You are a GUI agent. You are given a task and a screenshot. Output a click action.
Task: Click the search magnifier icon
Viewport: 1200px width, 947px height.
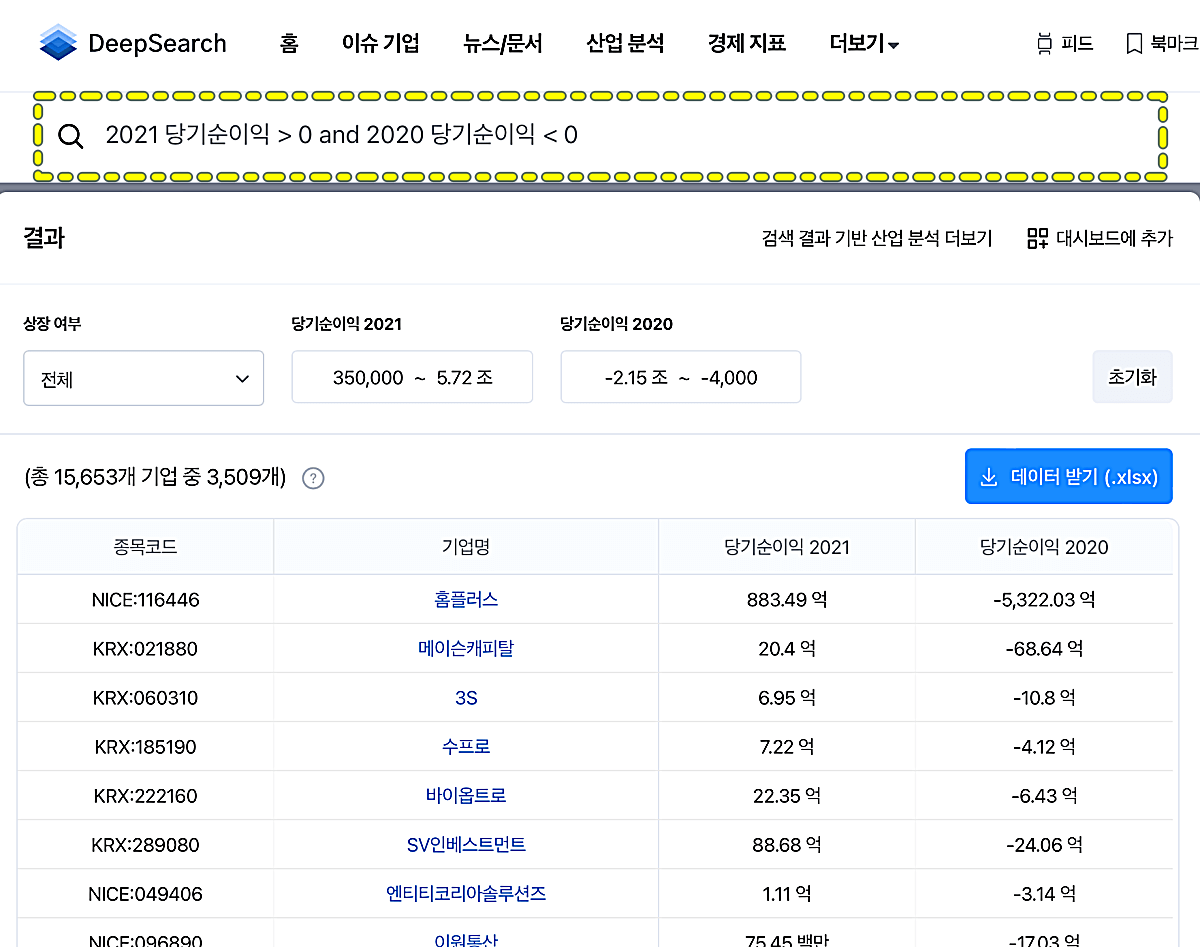pos(70,136)
